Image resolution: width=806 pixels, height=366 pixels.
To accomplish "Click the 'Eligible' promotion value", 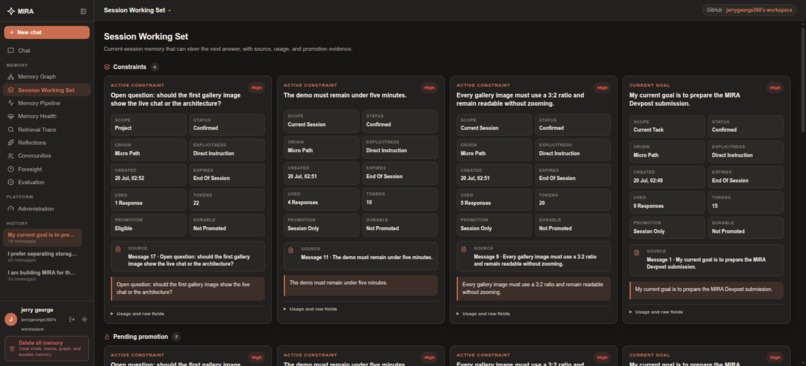I will (x=123, y=228).
